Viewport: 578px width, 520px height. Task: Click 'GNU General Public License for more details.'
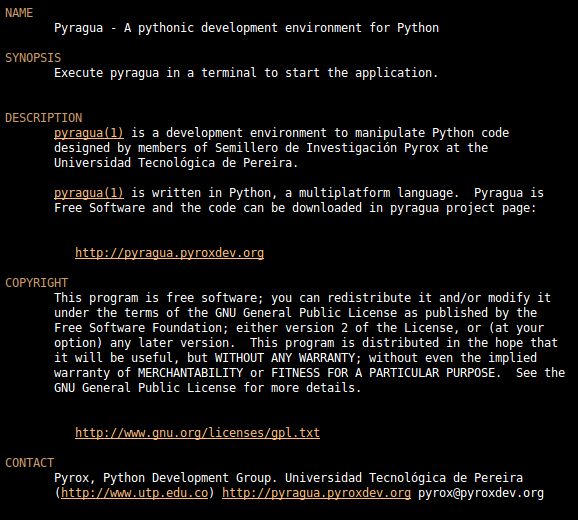pyautogui.click(x=207, y=388)
